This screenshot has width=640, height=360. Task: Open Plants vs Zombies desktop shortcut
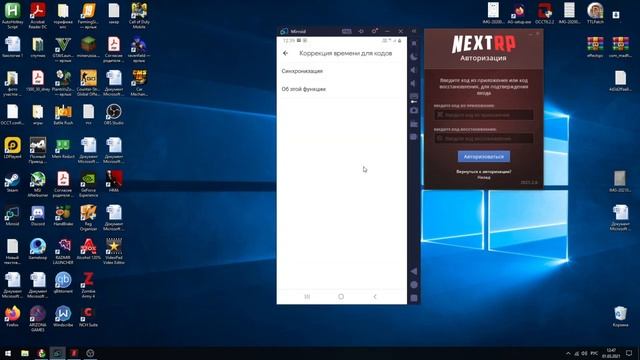click(x=63, y=83)
